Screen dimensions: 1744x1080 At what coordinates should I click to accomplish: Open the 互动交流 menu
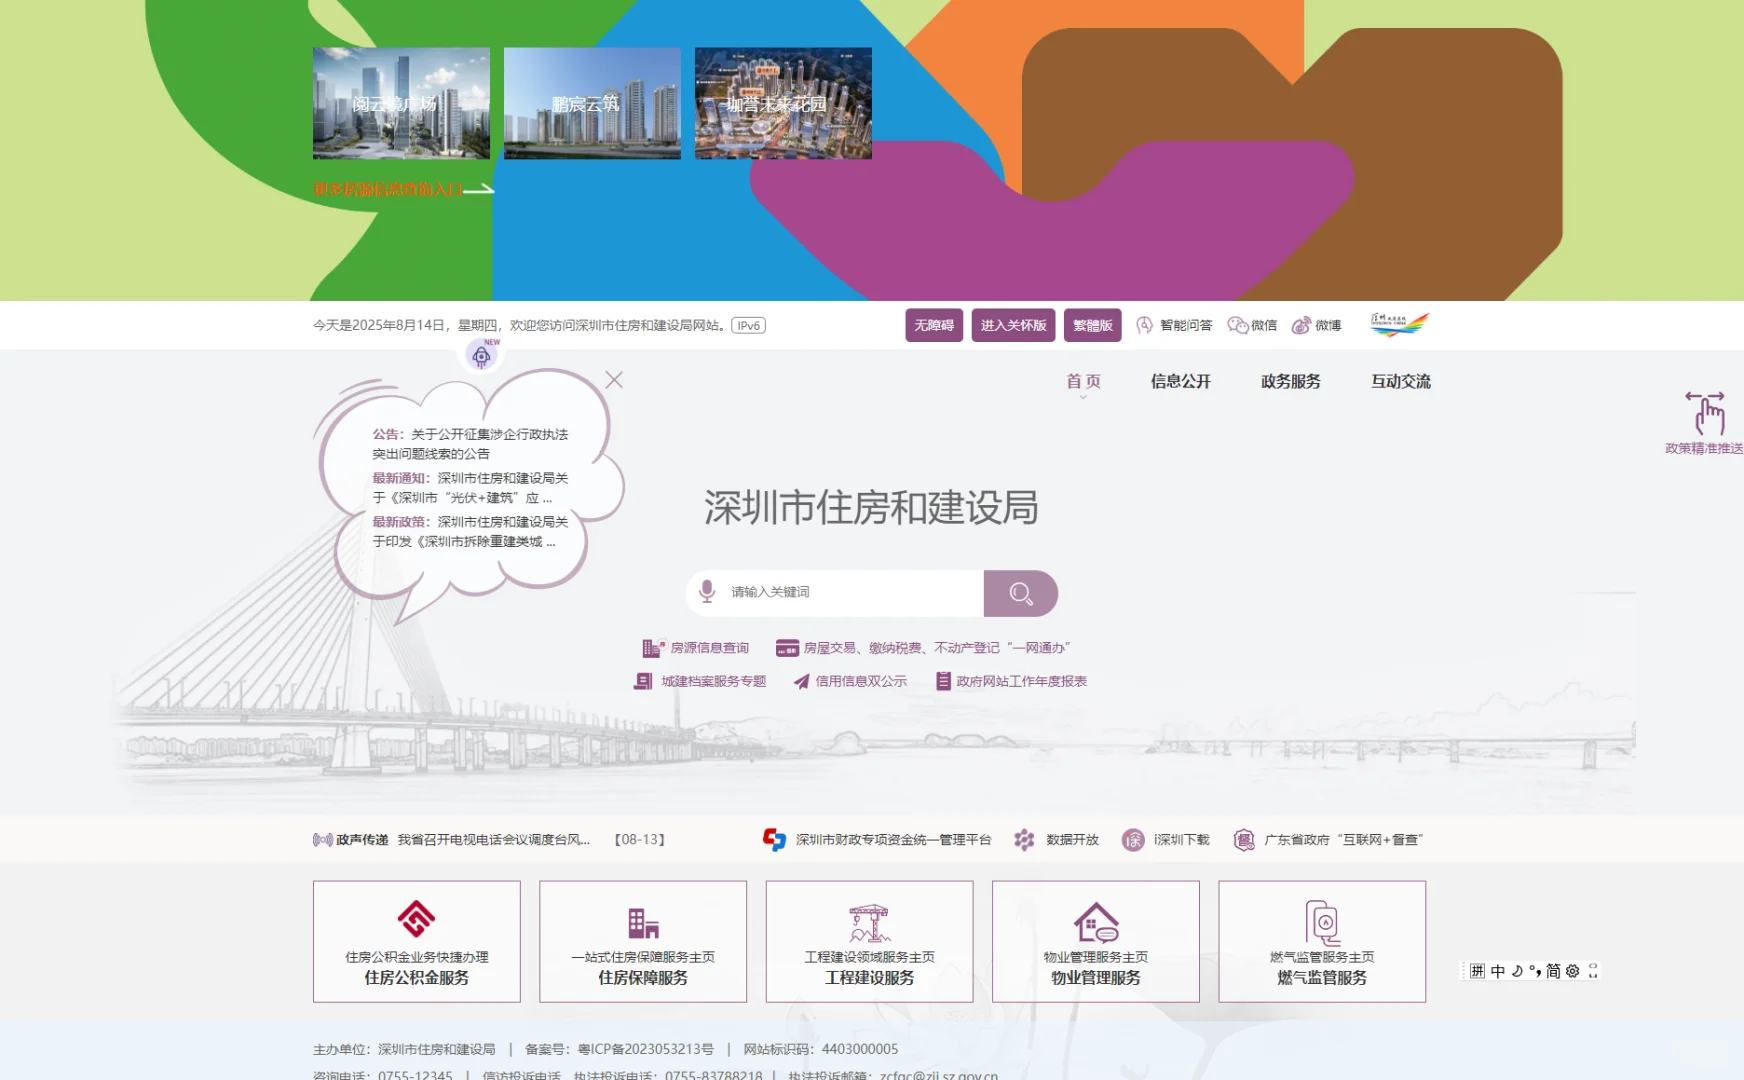tap(1401, 382)
